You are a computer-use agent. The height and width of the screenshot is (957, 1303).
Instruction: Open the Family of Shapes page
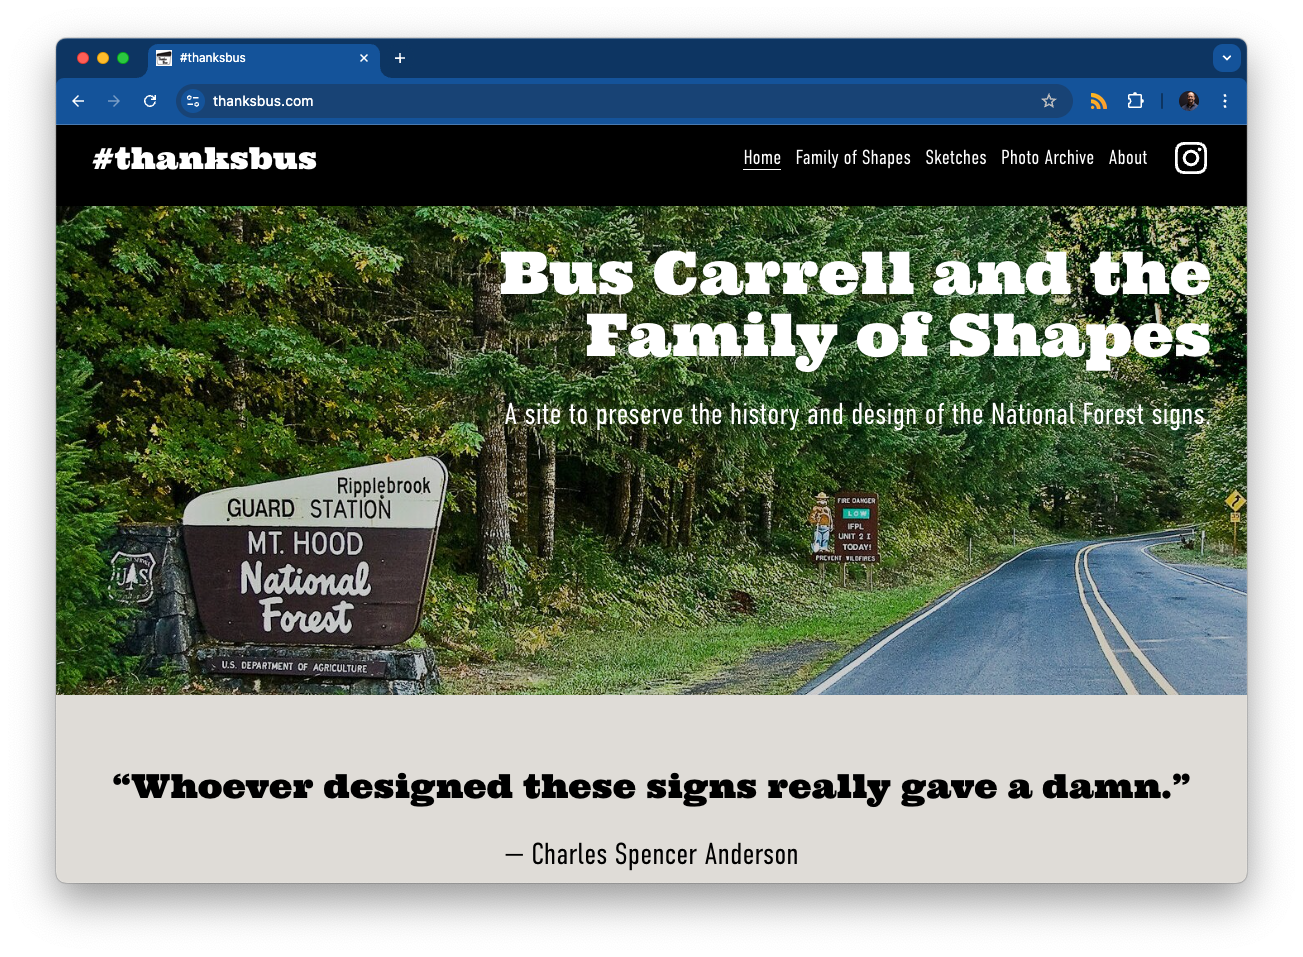(852, 158)
